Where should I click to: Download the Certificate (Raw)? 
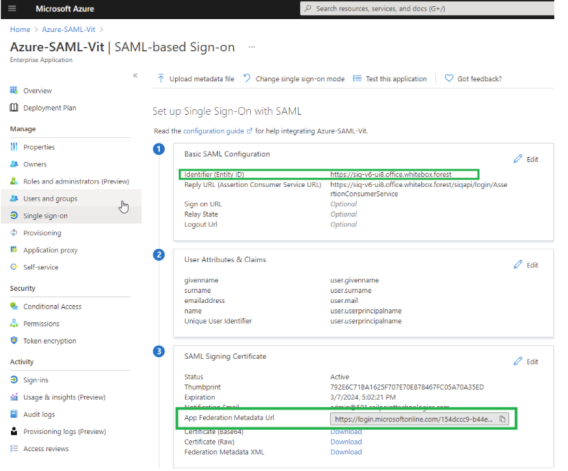(346, 442)
